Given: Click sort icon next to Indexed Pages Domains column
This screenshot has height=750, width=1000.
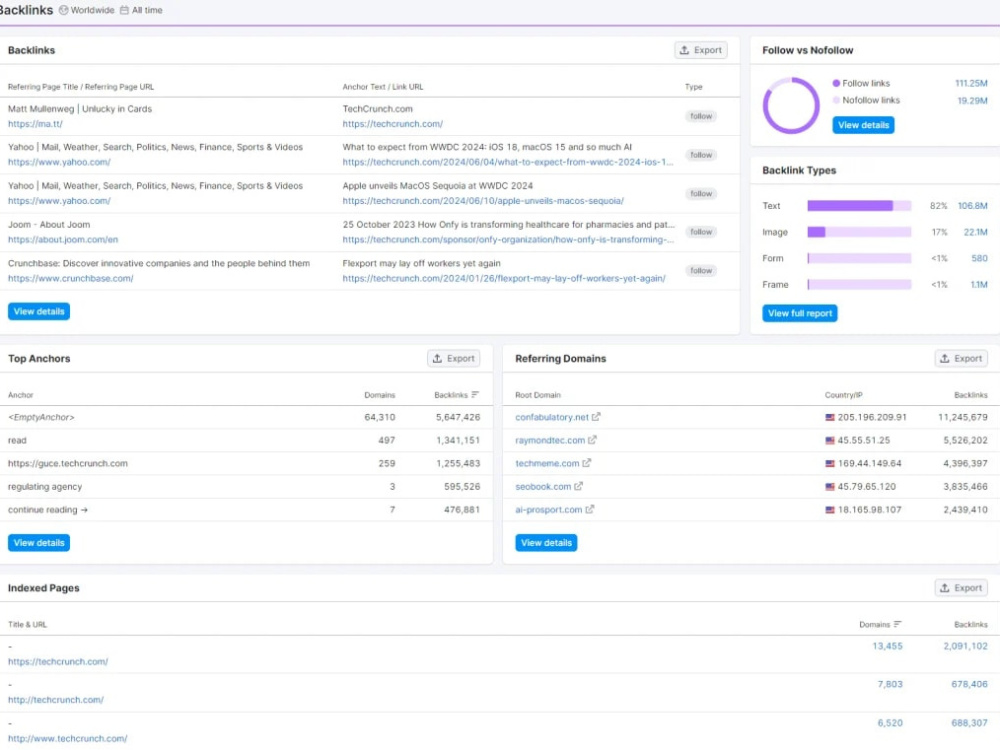Looking at the screenshot, I should 897,624.
